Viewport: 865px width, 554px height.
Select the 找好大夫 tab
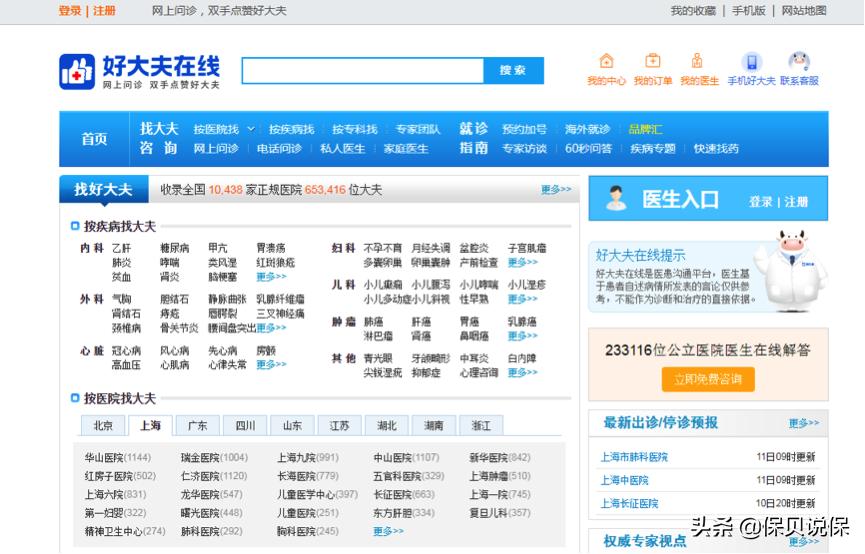104,189
